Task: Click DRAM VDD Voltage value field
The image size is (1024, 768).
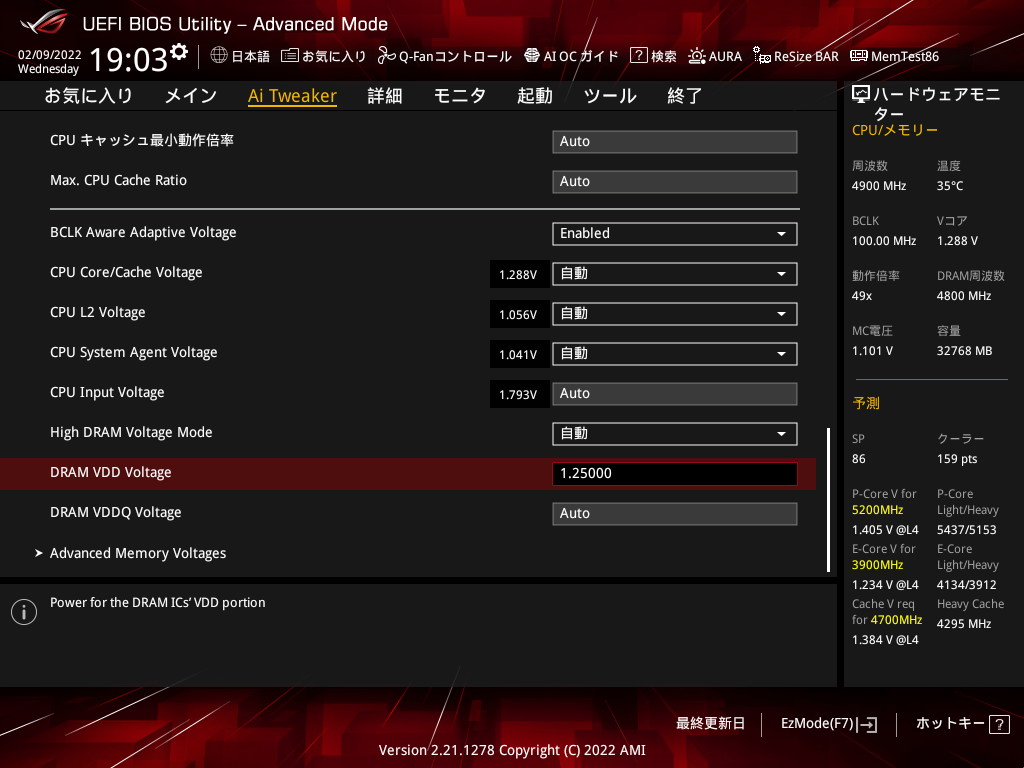Action: (x=675, y=473)
